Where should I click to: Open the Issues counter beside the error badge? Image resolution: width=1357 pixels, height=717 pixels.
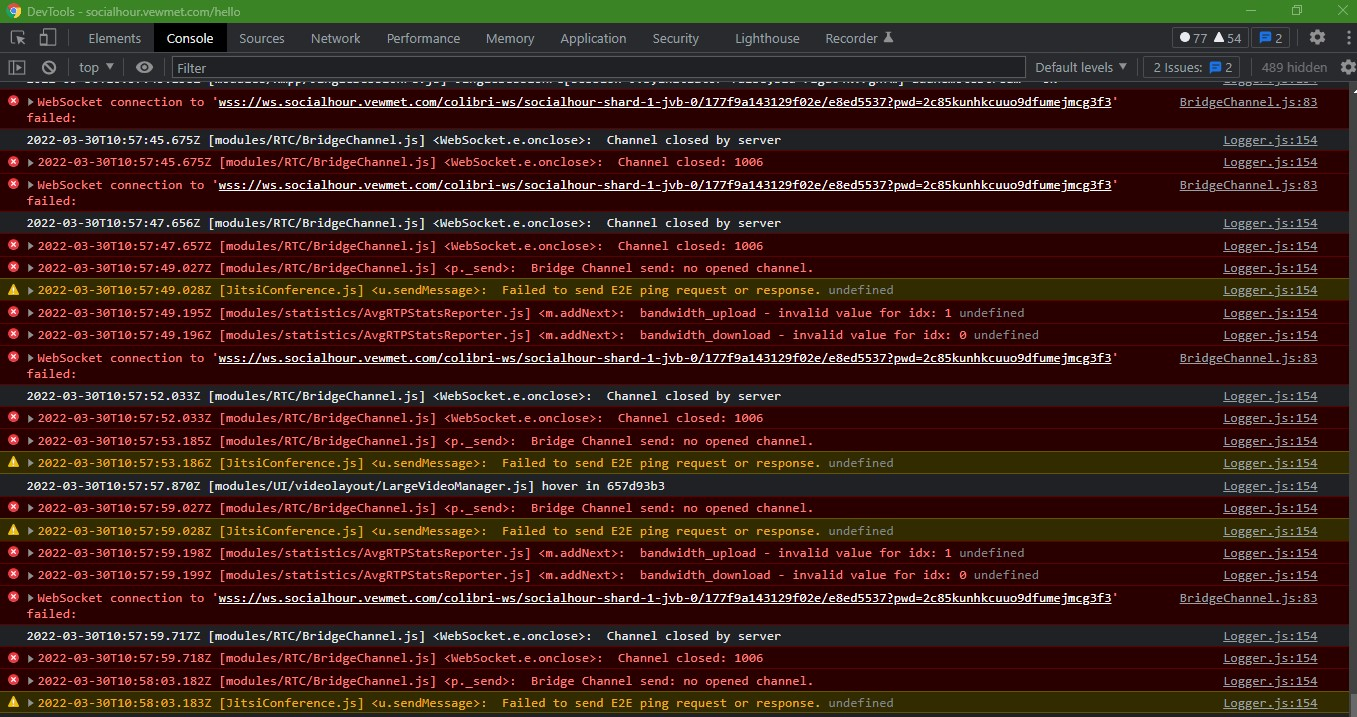1270,36
